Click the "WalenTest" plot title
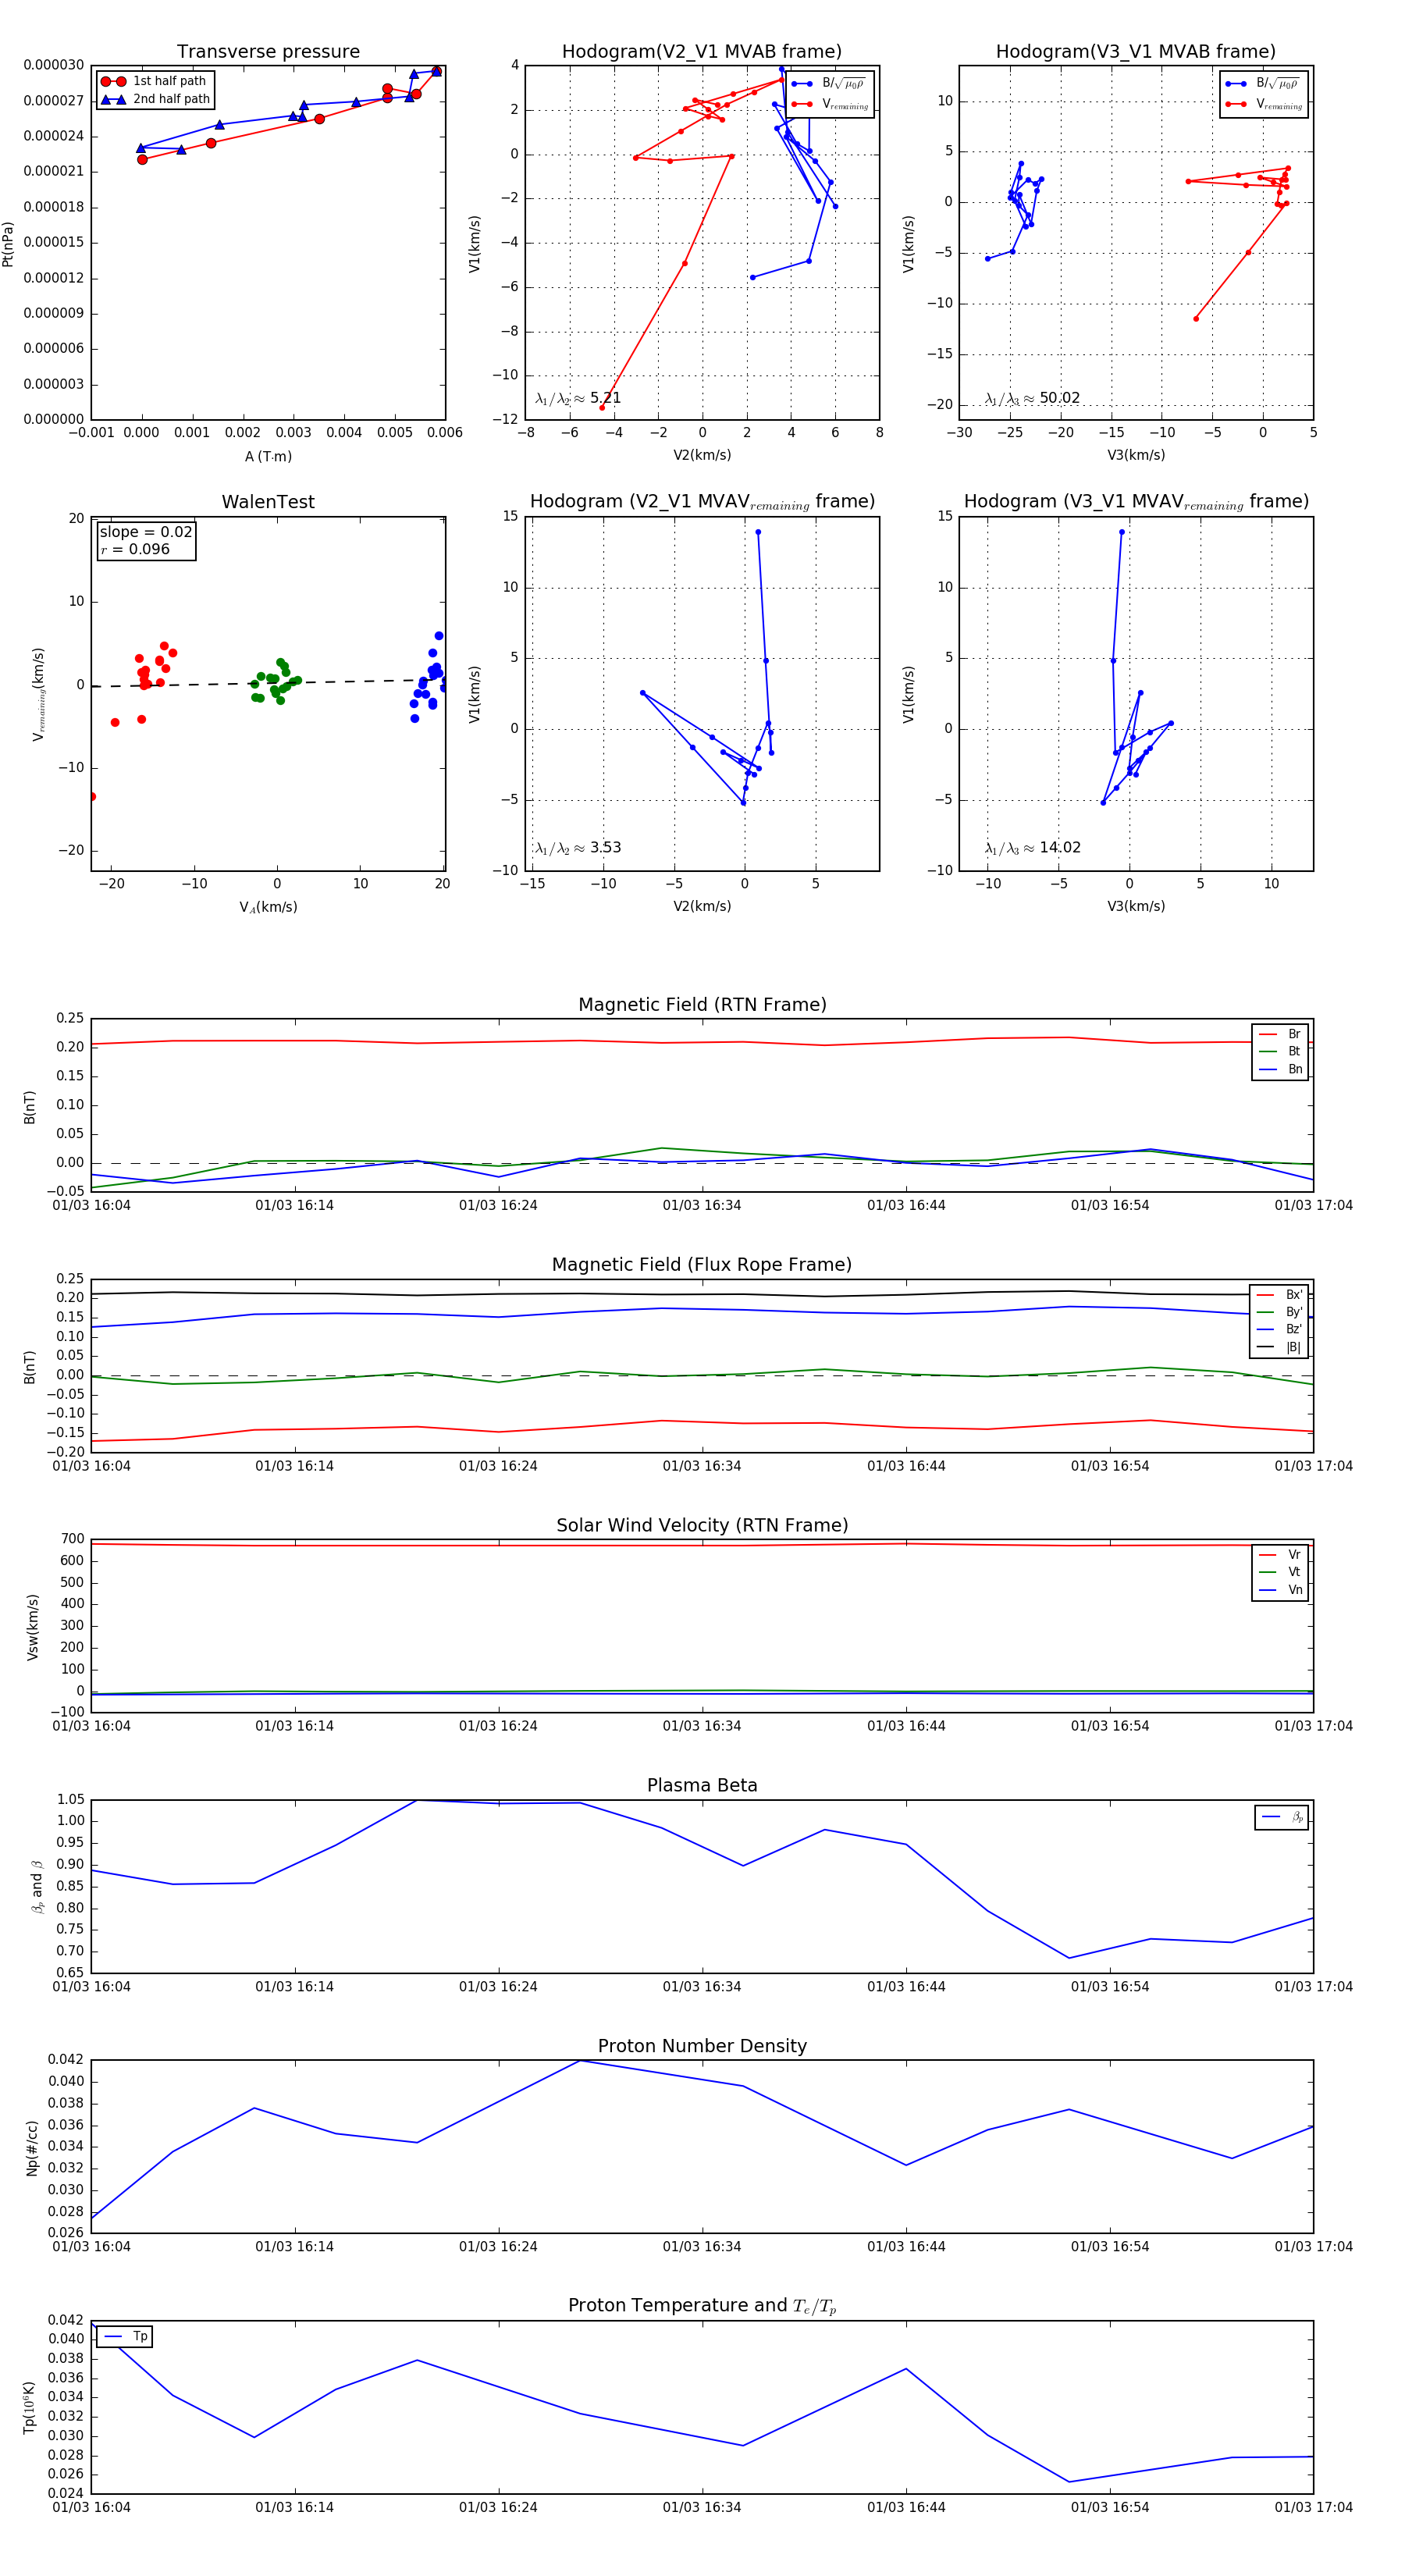Image resolution: width=1405 pixels, height=2576 pixels. click(268, 502)
